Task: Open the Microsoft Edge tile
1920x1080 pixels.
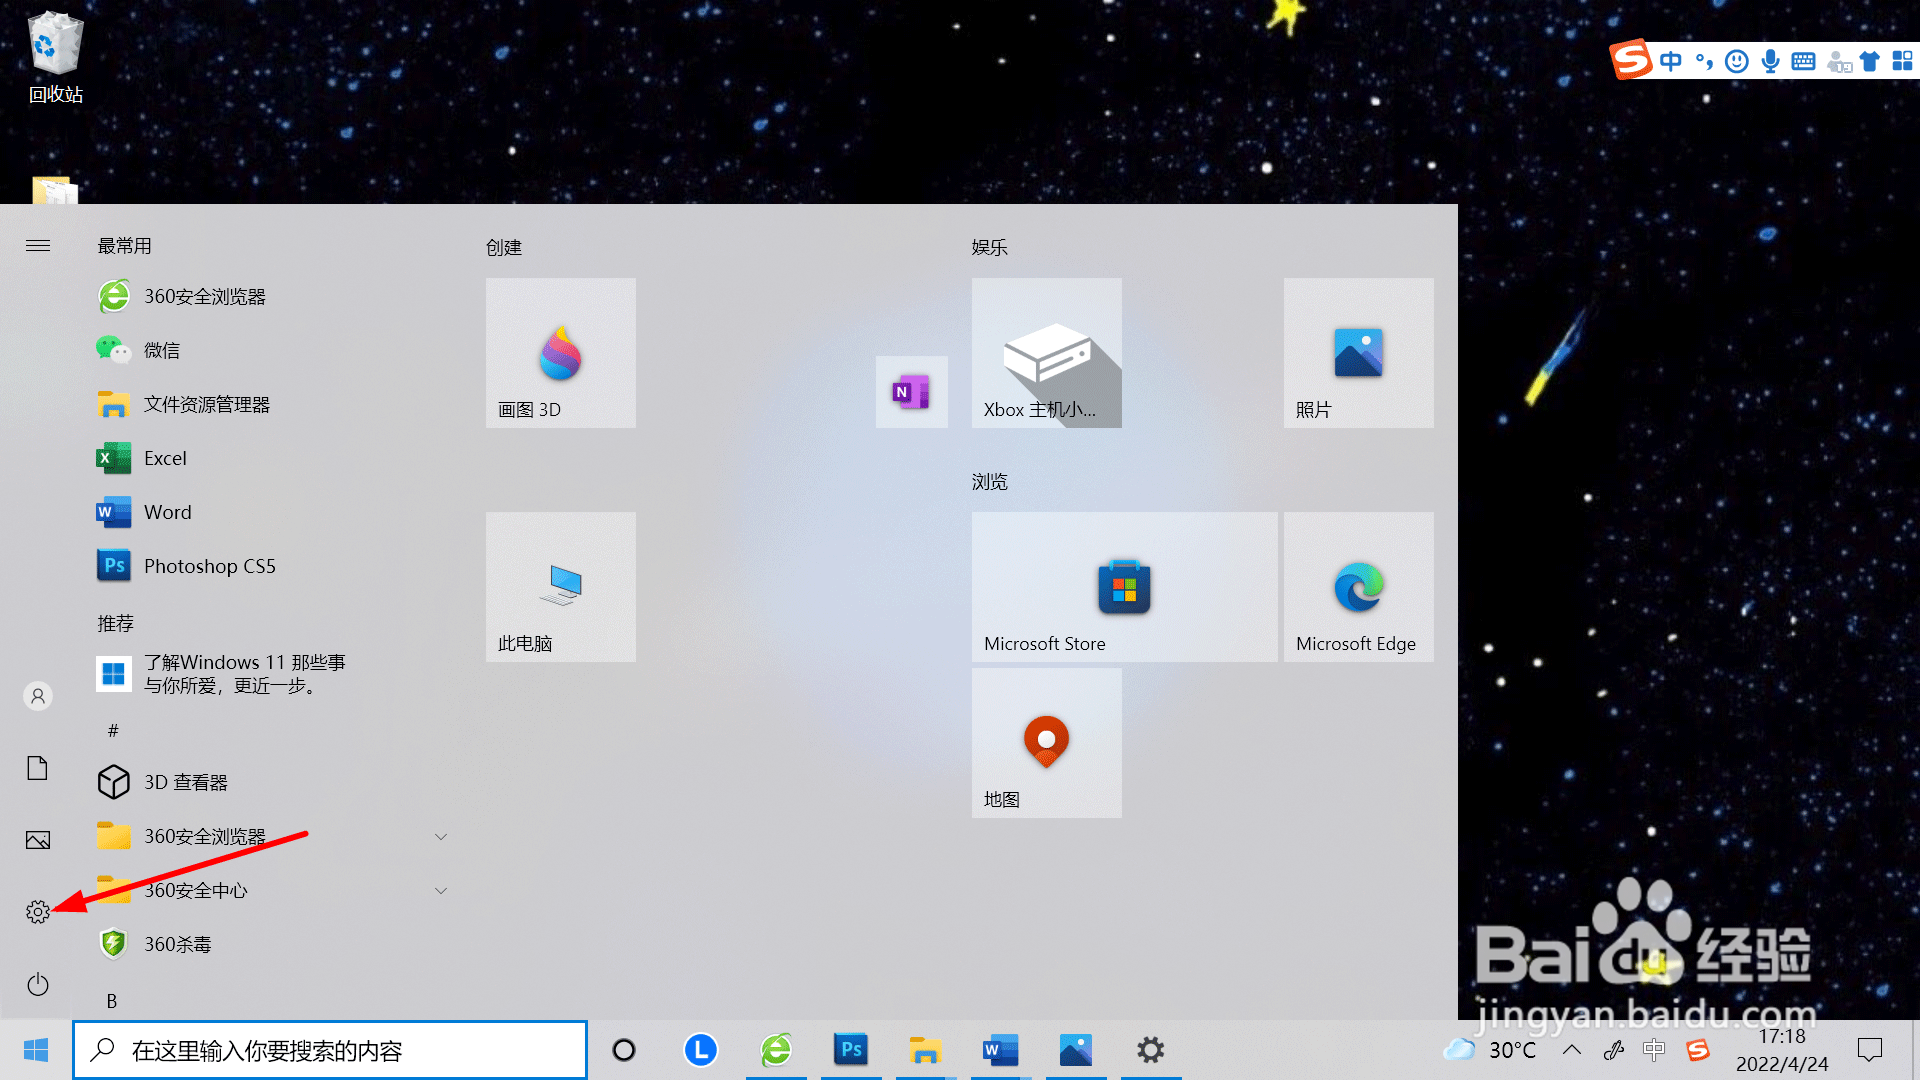Action: tap(1358, 587)
